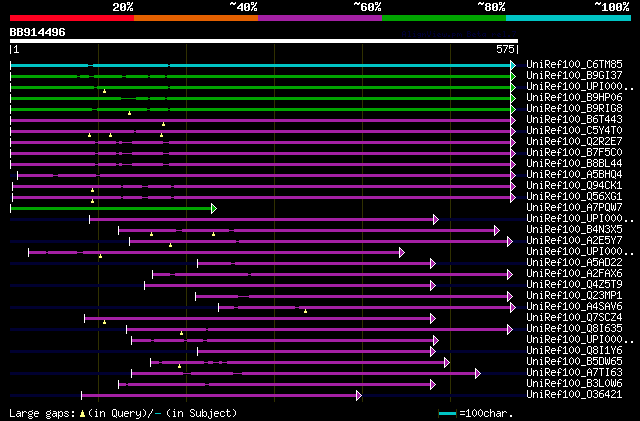
Task: Select hit label UniRef100_A7TI63
Action: (574, 372)
